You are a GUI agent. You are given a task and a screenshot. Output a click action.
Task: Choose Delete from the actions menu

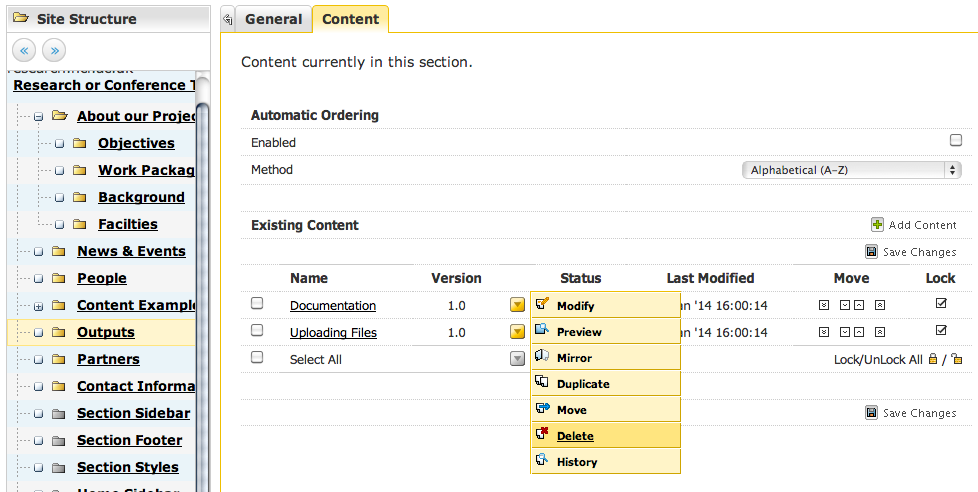coord(575,436)
